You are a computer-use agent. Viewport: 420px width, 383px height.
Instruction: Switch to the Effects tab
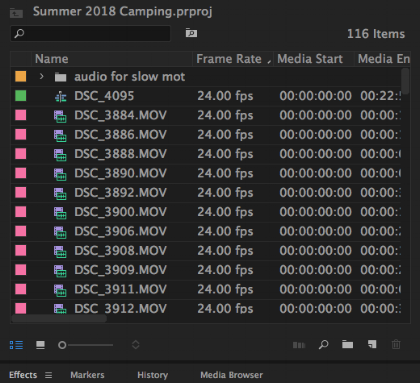[23, 375]
